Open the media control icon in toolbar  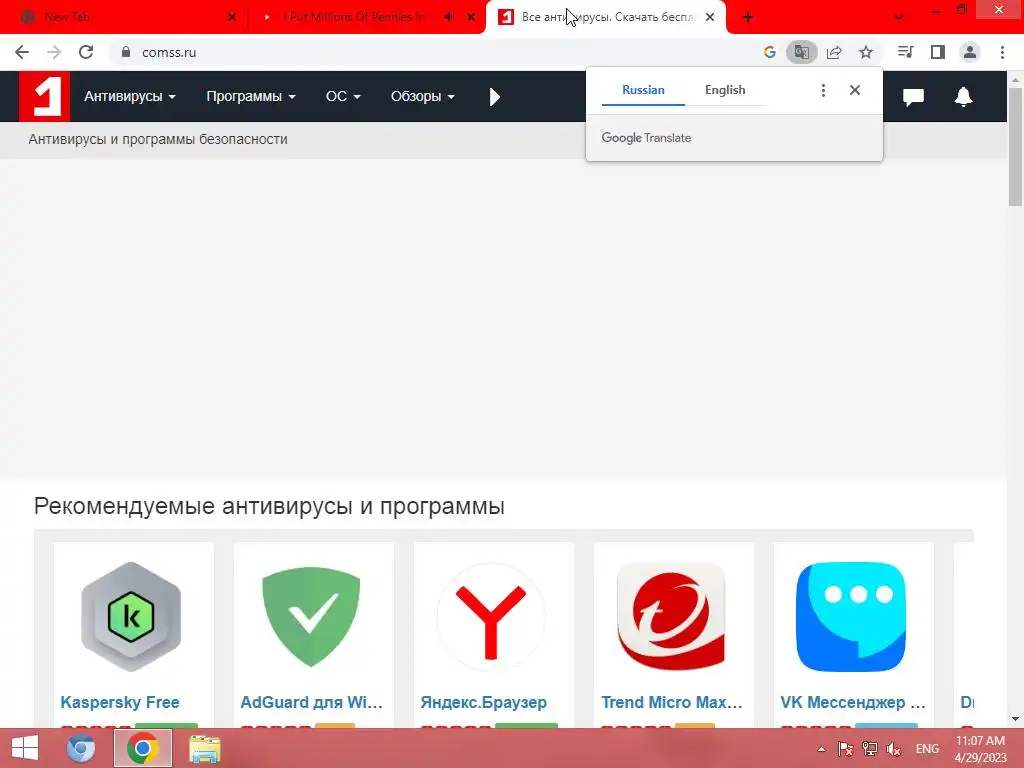point(905,52)
